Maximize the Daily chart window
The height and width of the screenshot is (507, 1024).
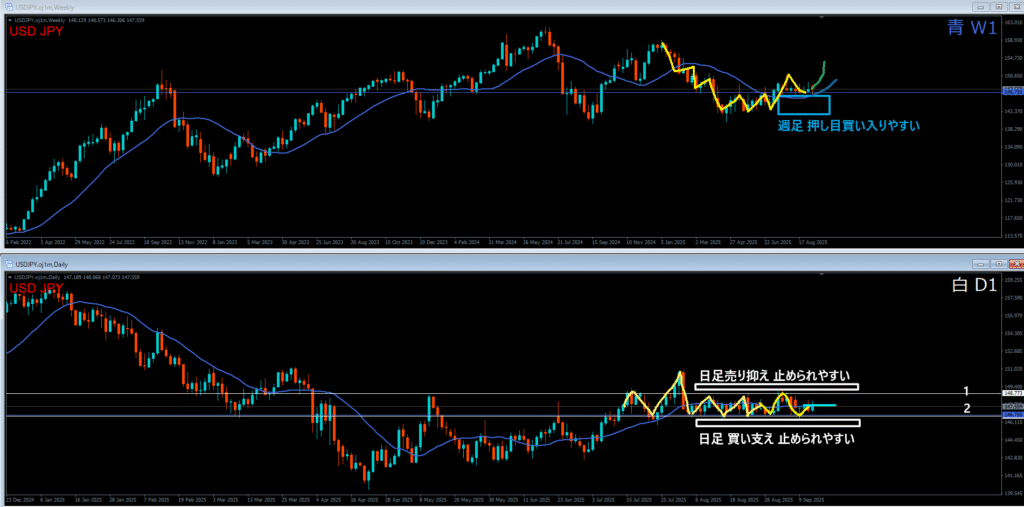click(999, 264)
